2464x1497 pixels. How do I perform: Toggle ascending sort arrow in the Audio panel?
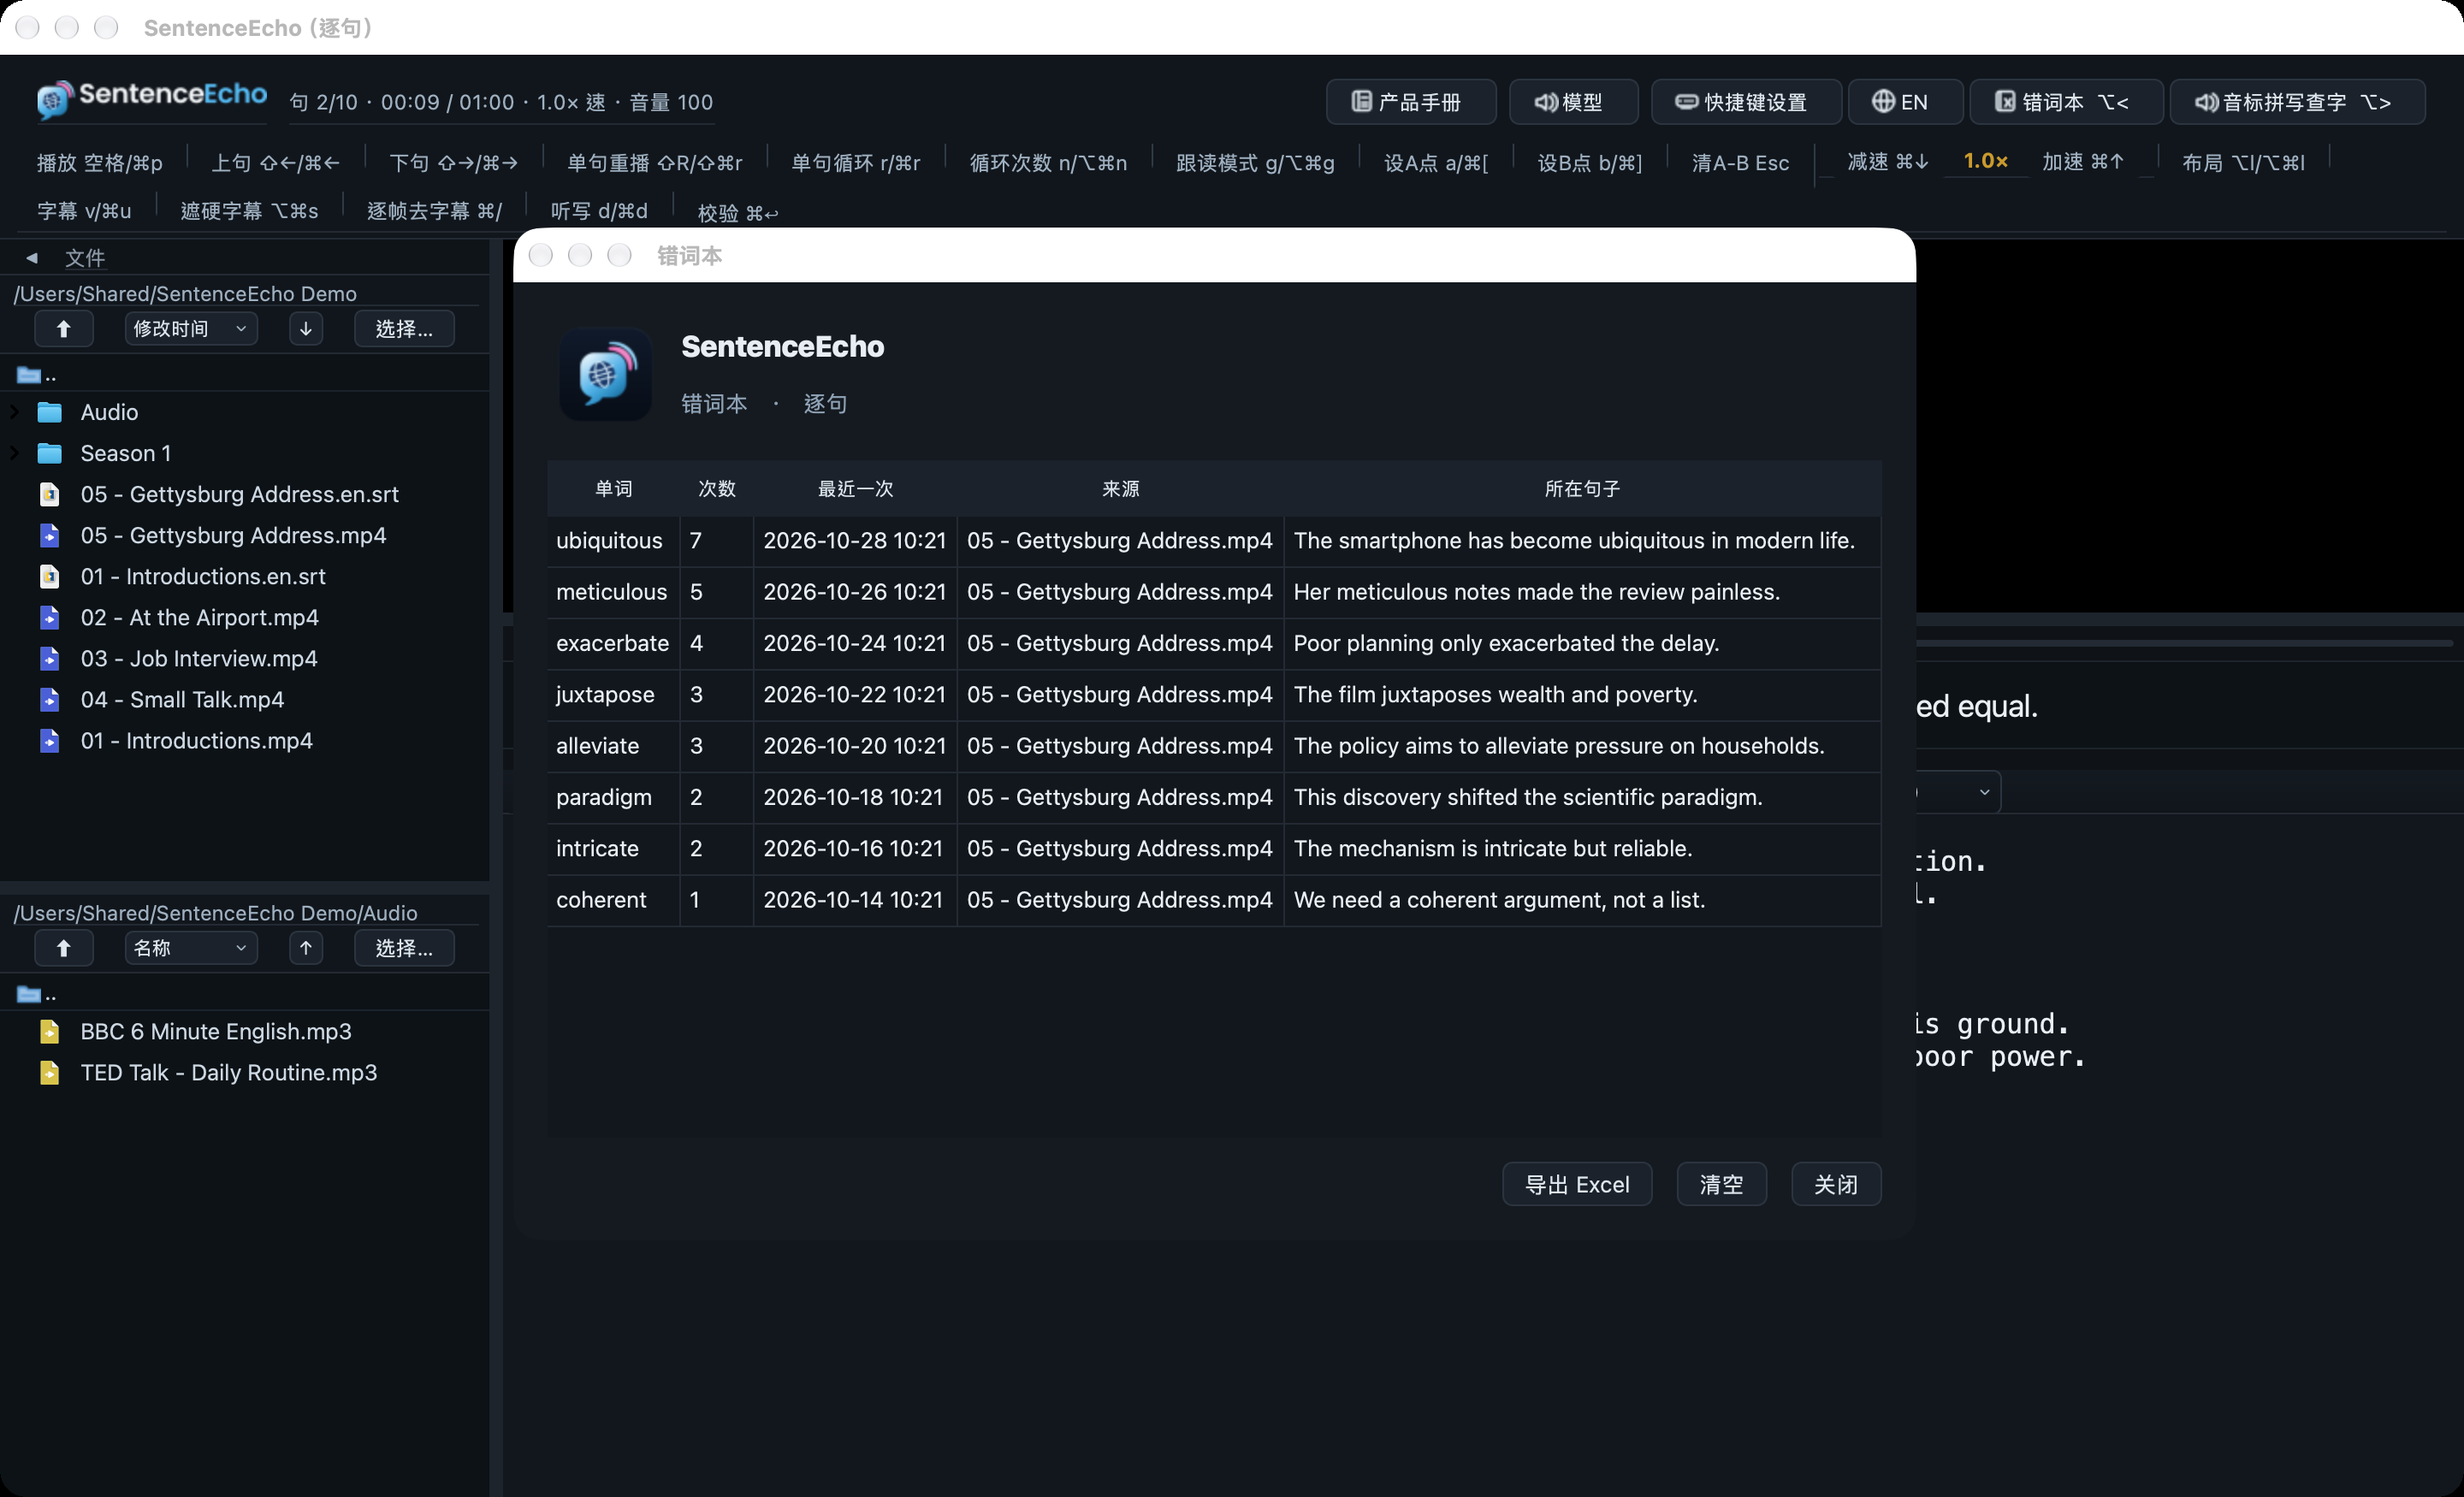coord(306,948)
